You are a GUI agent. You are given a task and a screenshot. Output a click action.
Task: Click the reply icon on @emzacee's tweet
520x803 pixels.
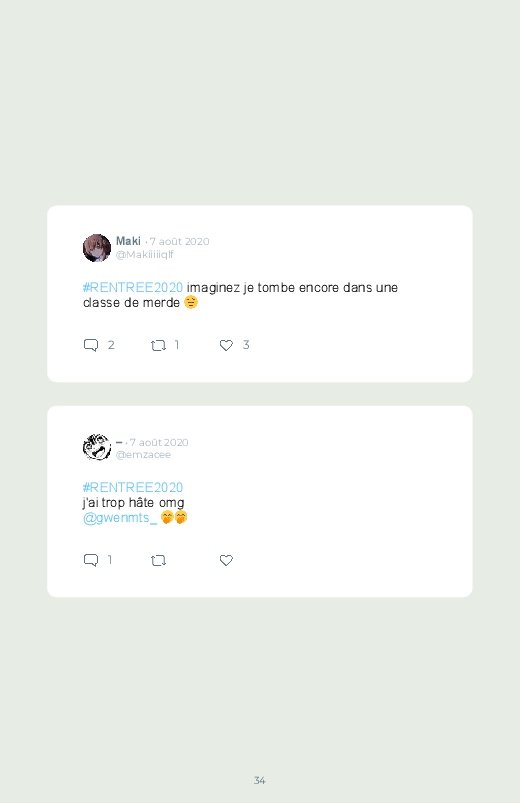click(x=91, y=560)
